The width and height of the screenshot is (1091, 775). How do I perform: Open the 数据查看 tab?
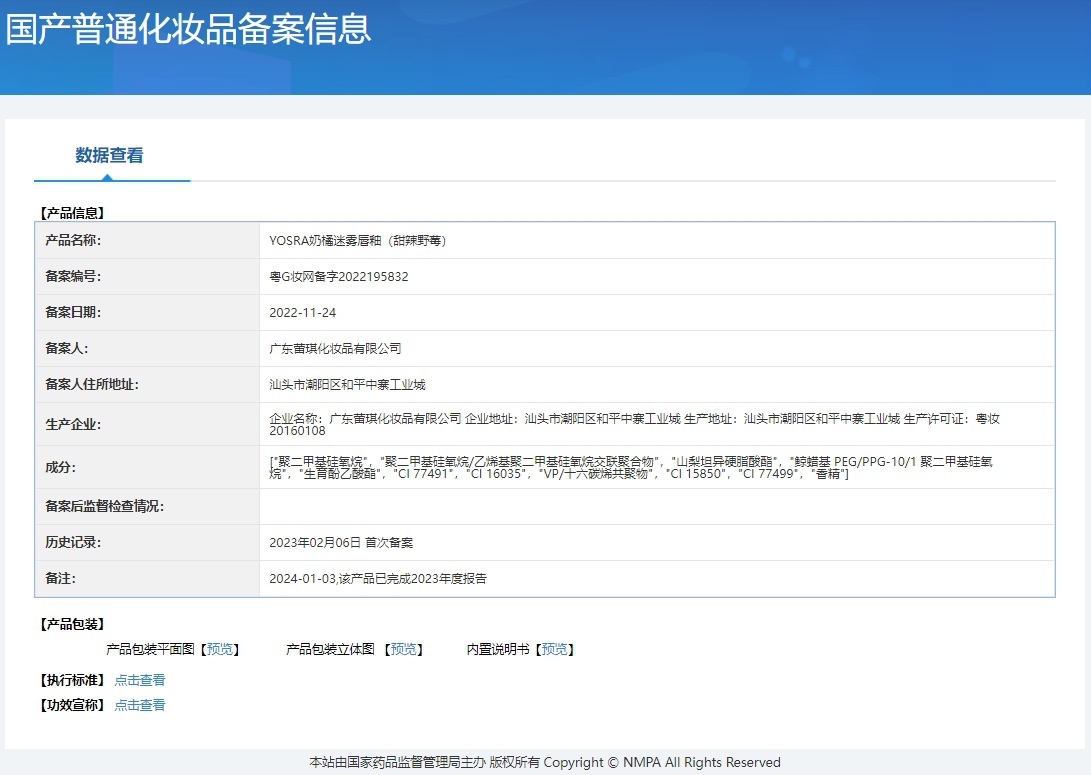point(109,155)
